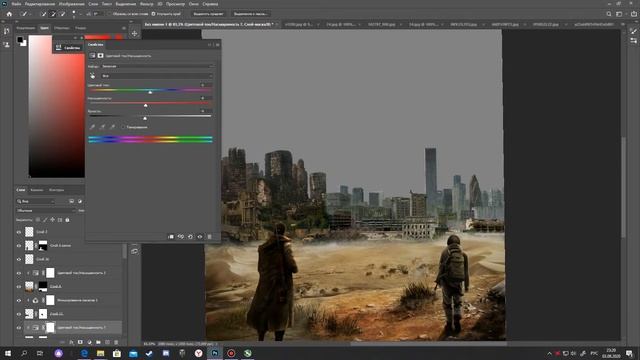The height and width of the screenshot is (360, 640).
Task: Filter layers by adjustment type icon
Action: tap(80, 201)
